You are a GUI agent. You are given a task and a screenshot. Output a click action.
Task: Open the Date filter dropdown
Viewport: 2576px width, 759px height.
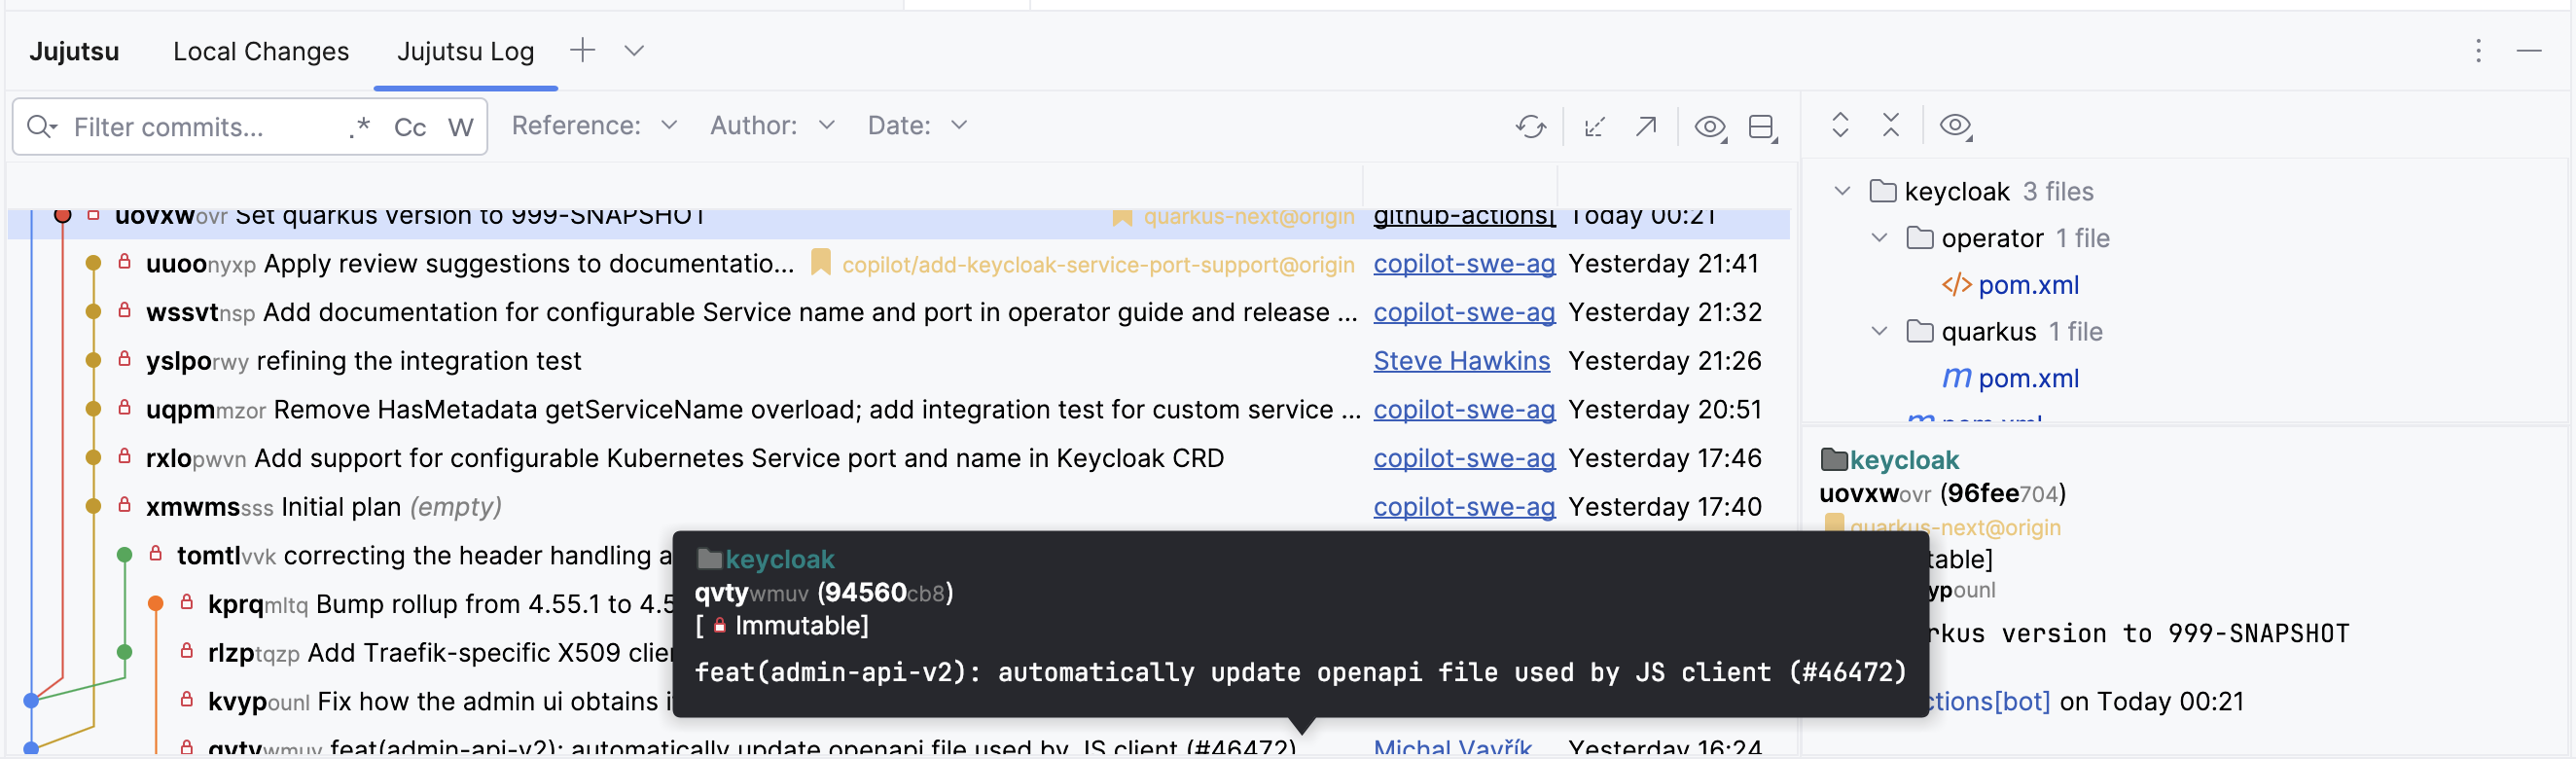coord(917,125)
